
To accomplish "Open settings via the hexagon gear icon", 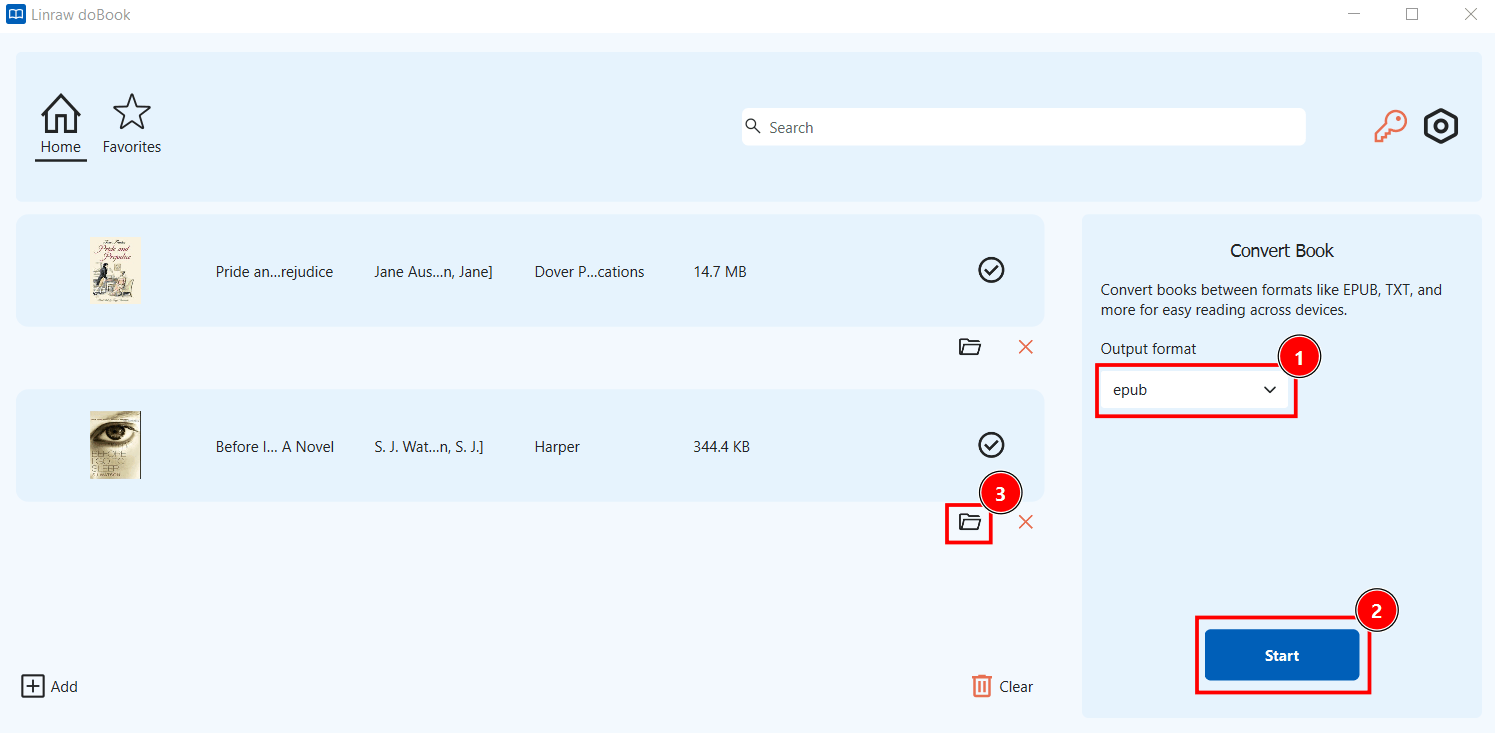I will click(x=1441, y=127).
